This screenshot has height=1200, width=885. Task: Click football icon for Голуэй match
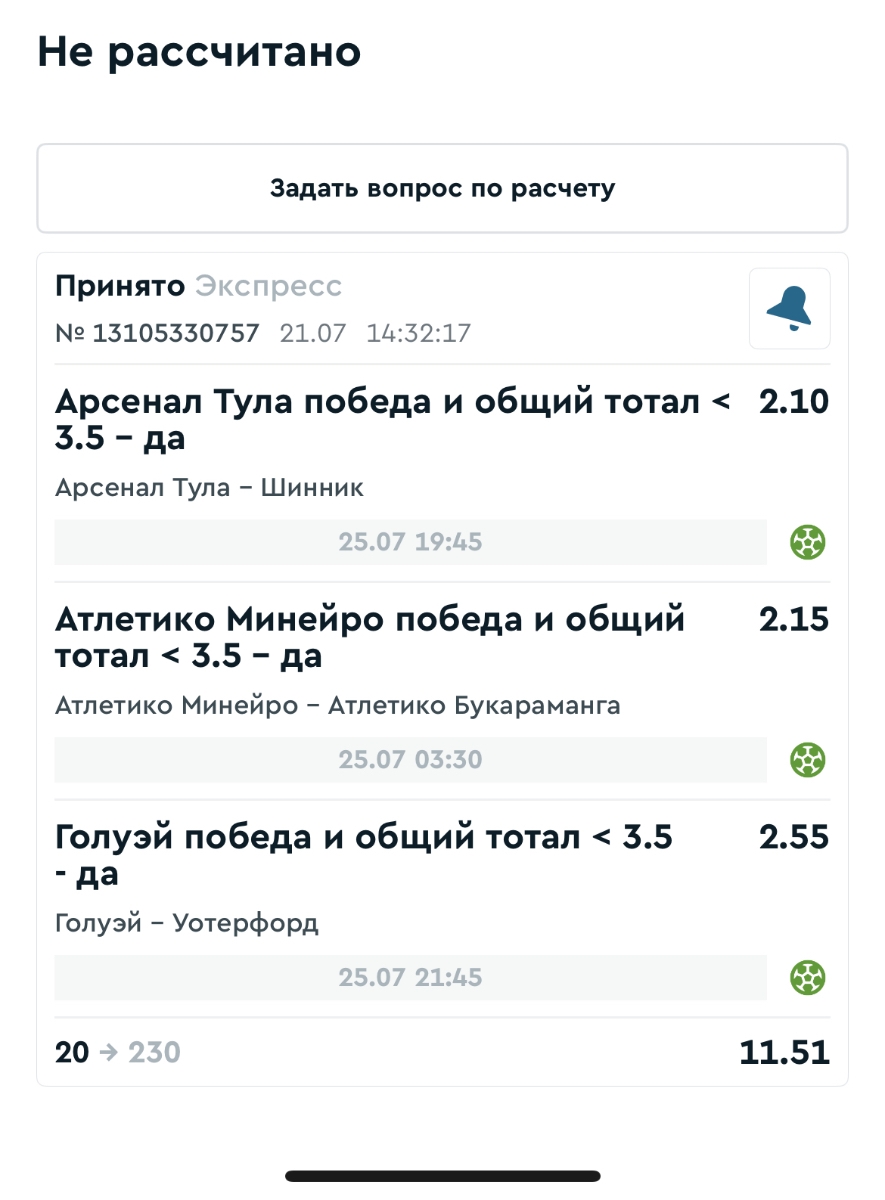808,977
